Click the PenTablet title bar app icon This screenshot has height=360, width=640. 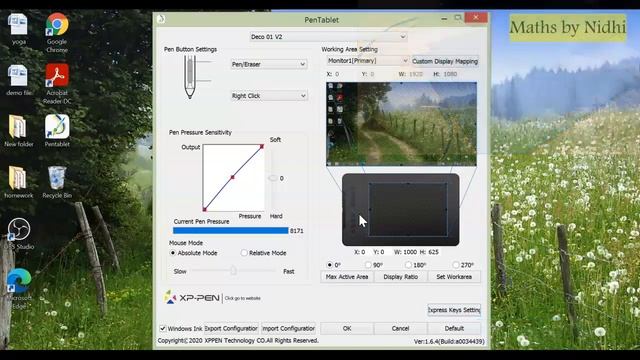161,19
